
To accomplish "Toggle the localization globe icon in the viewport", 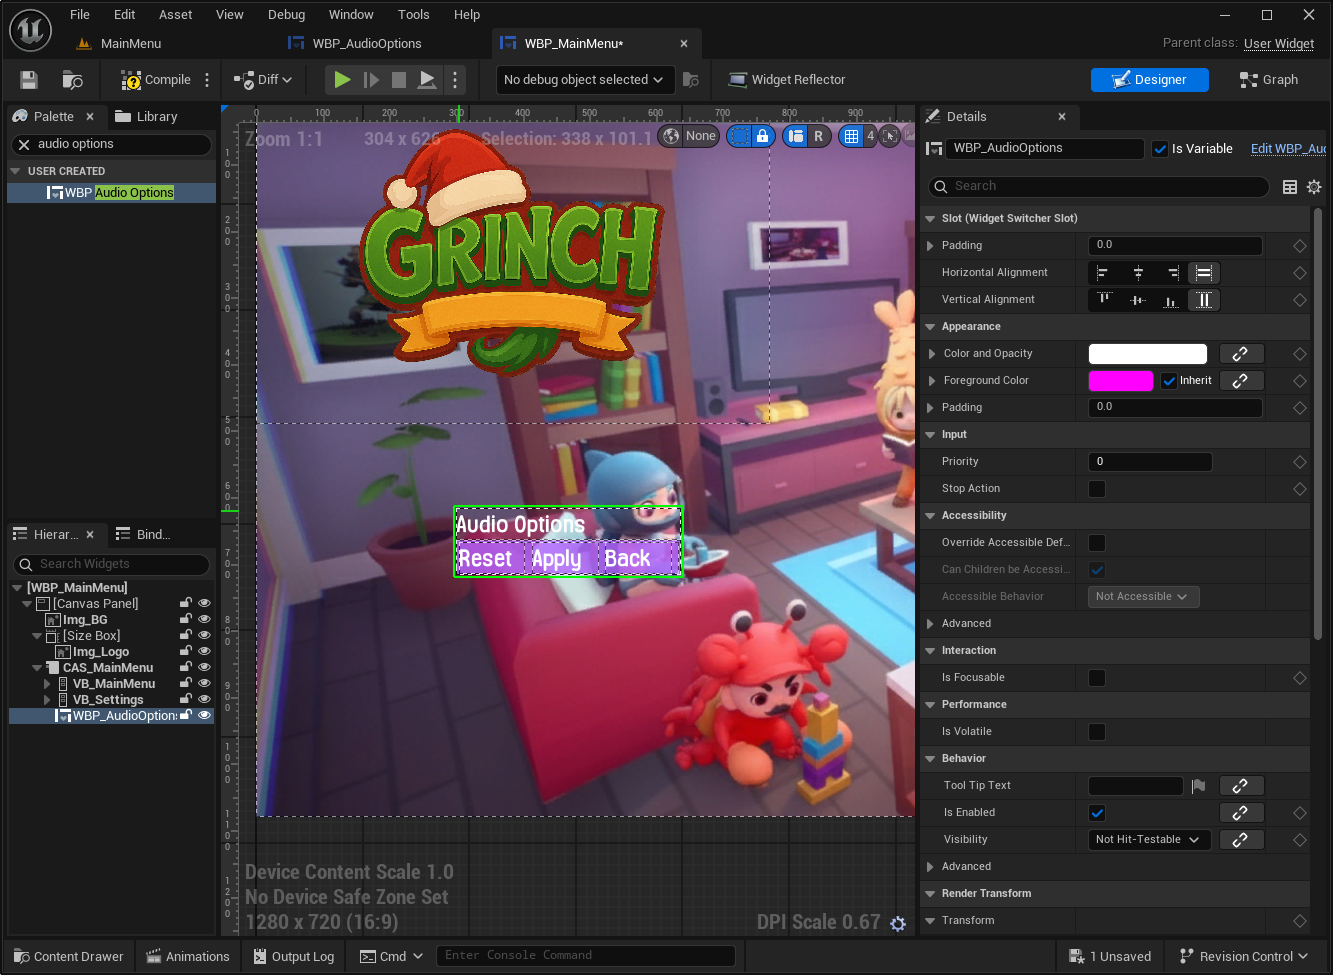I will (671, 136).
